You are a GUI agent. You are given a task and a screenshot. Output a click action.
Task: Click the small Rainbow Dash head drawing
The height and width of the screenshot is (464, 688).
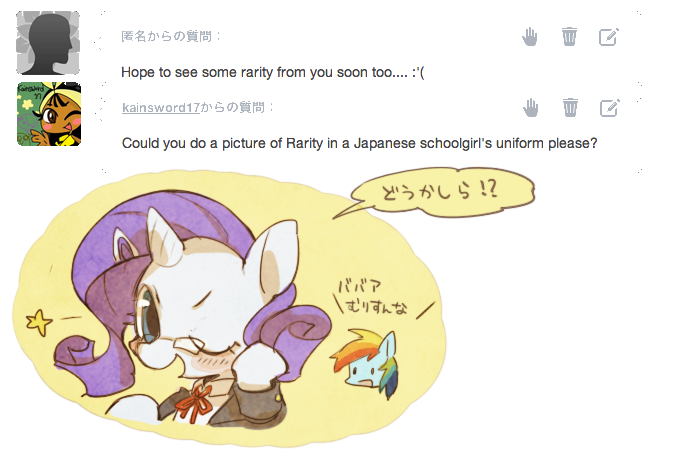[x=367, y=363]
